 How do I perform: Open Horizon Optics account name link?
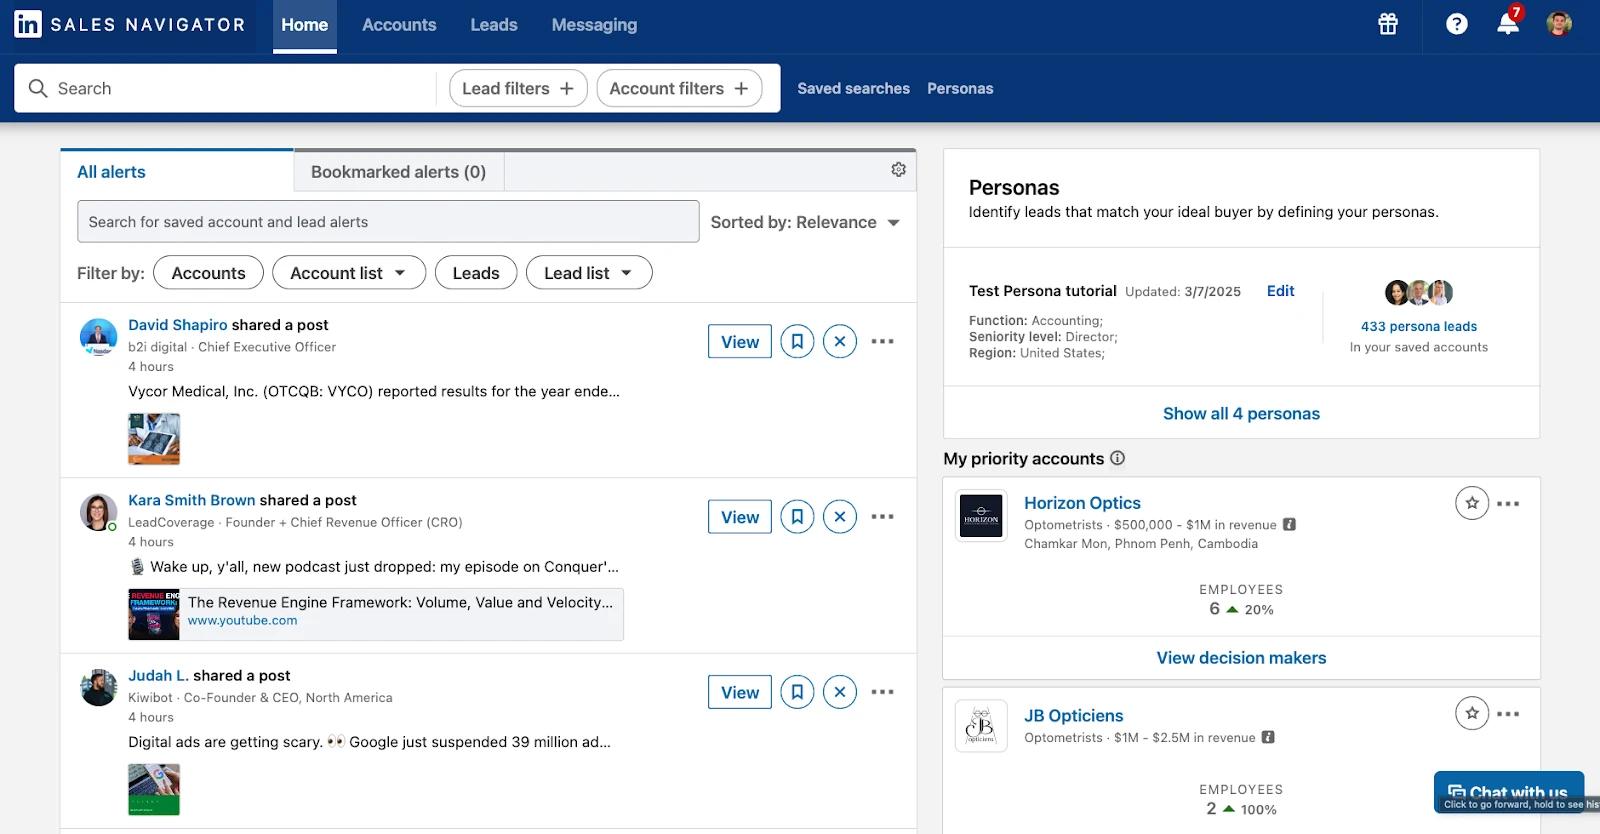click(1082, 503)
